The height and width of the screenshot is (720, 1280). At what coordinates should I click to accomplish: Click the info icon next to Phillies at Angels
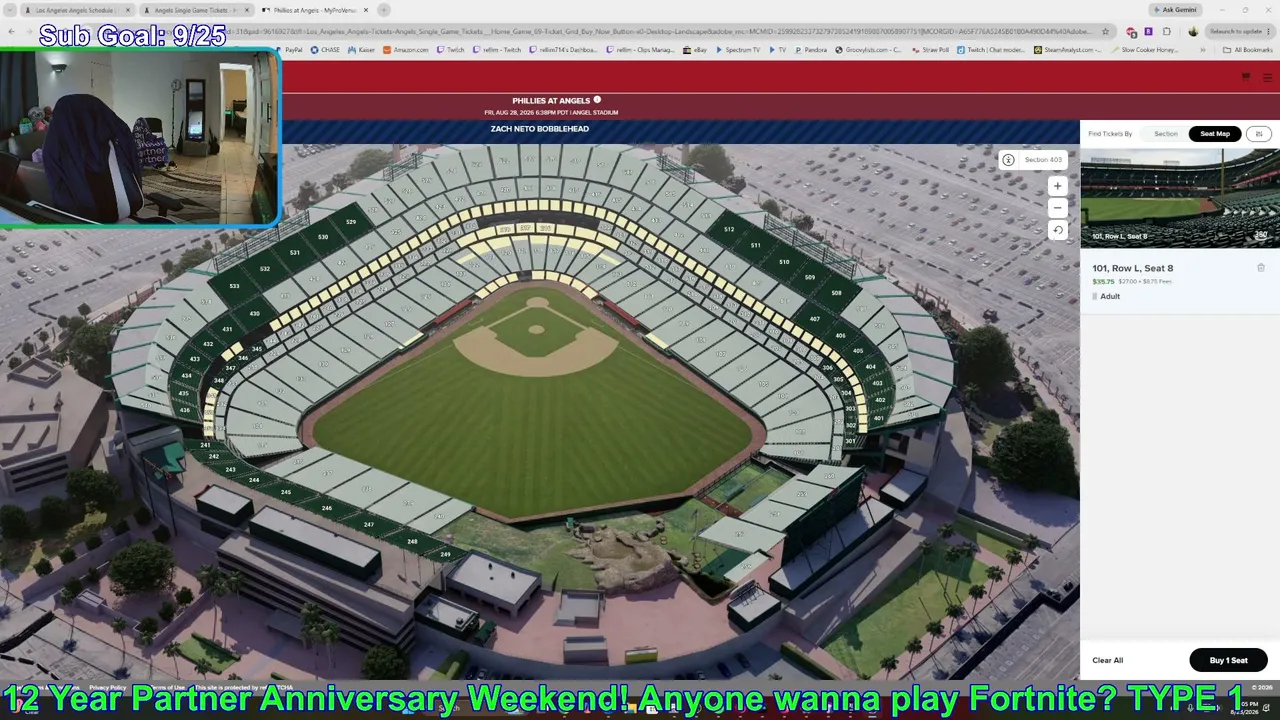pos(597,100)
